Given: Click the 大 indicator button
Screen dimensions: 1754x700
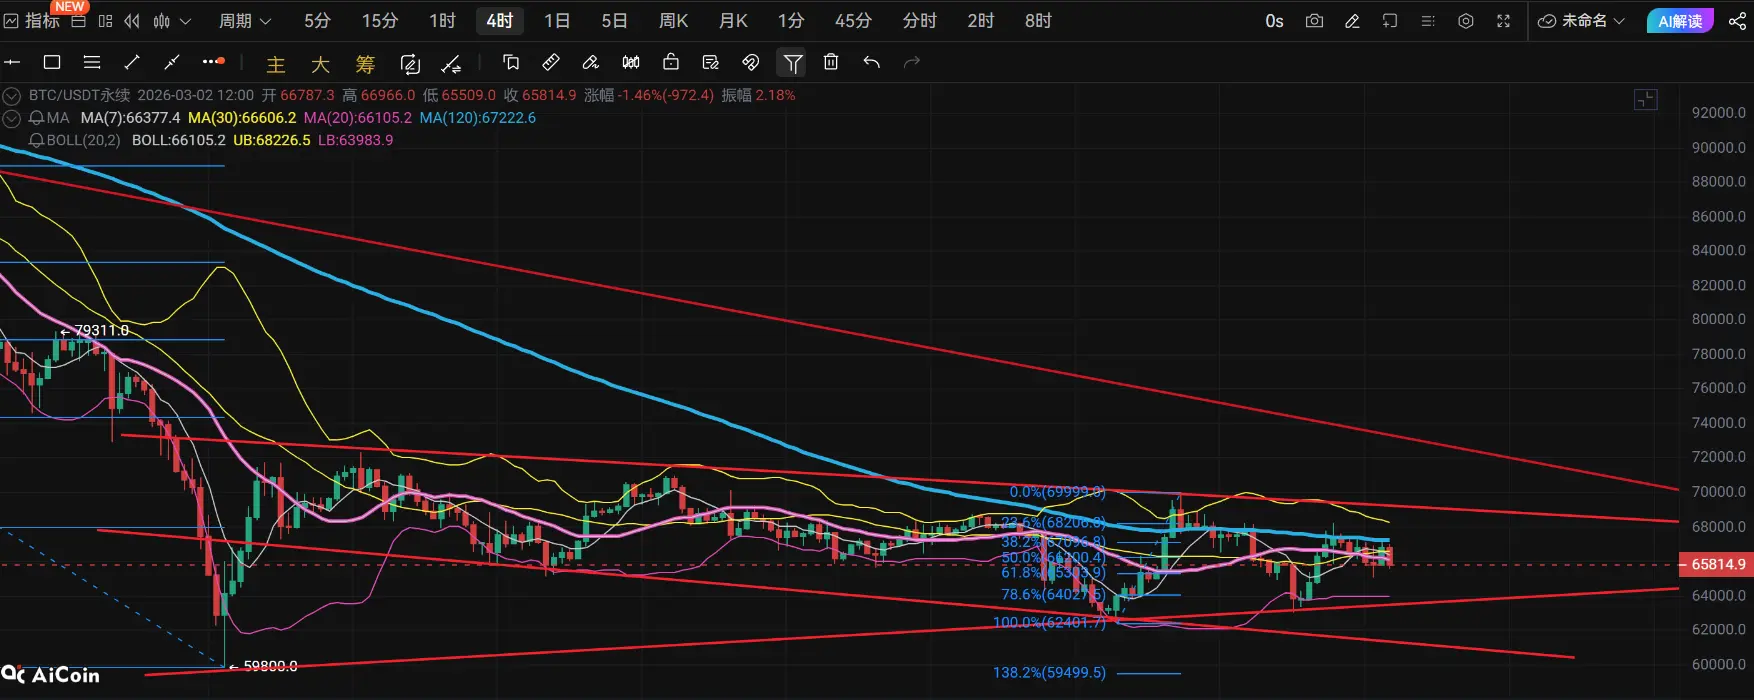Looking at the screenshot, I should (x=320, y=64).
